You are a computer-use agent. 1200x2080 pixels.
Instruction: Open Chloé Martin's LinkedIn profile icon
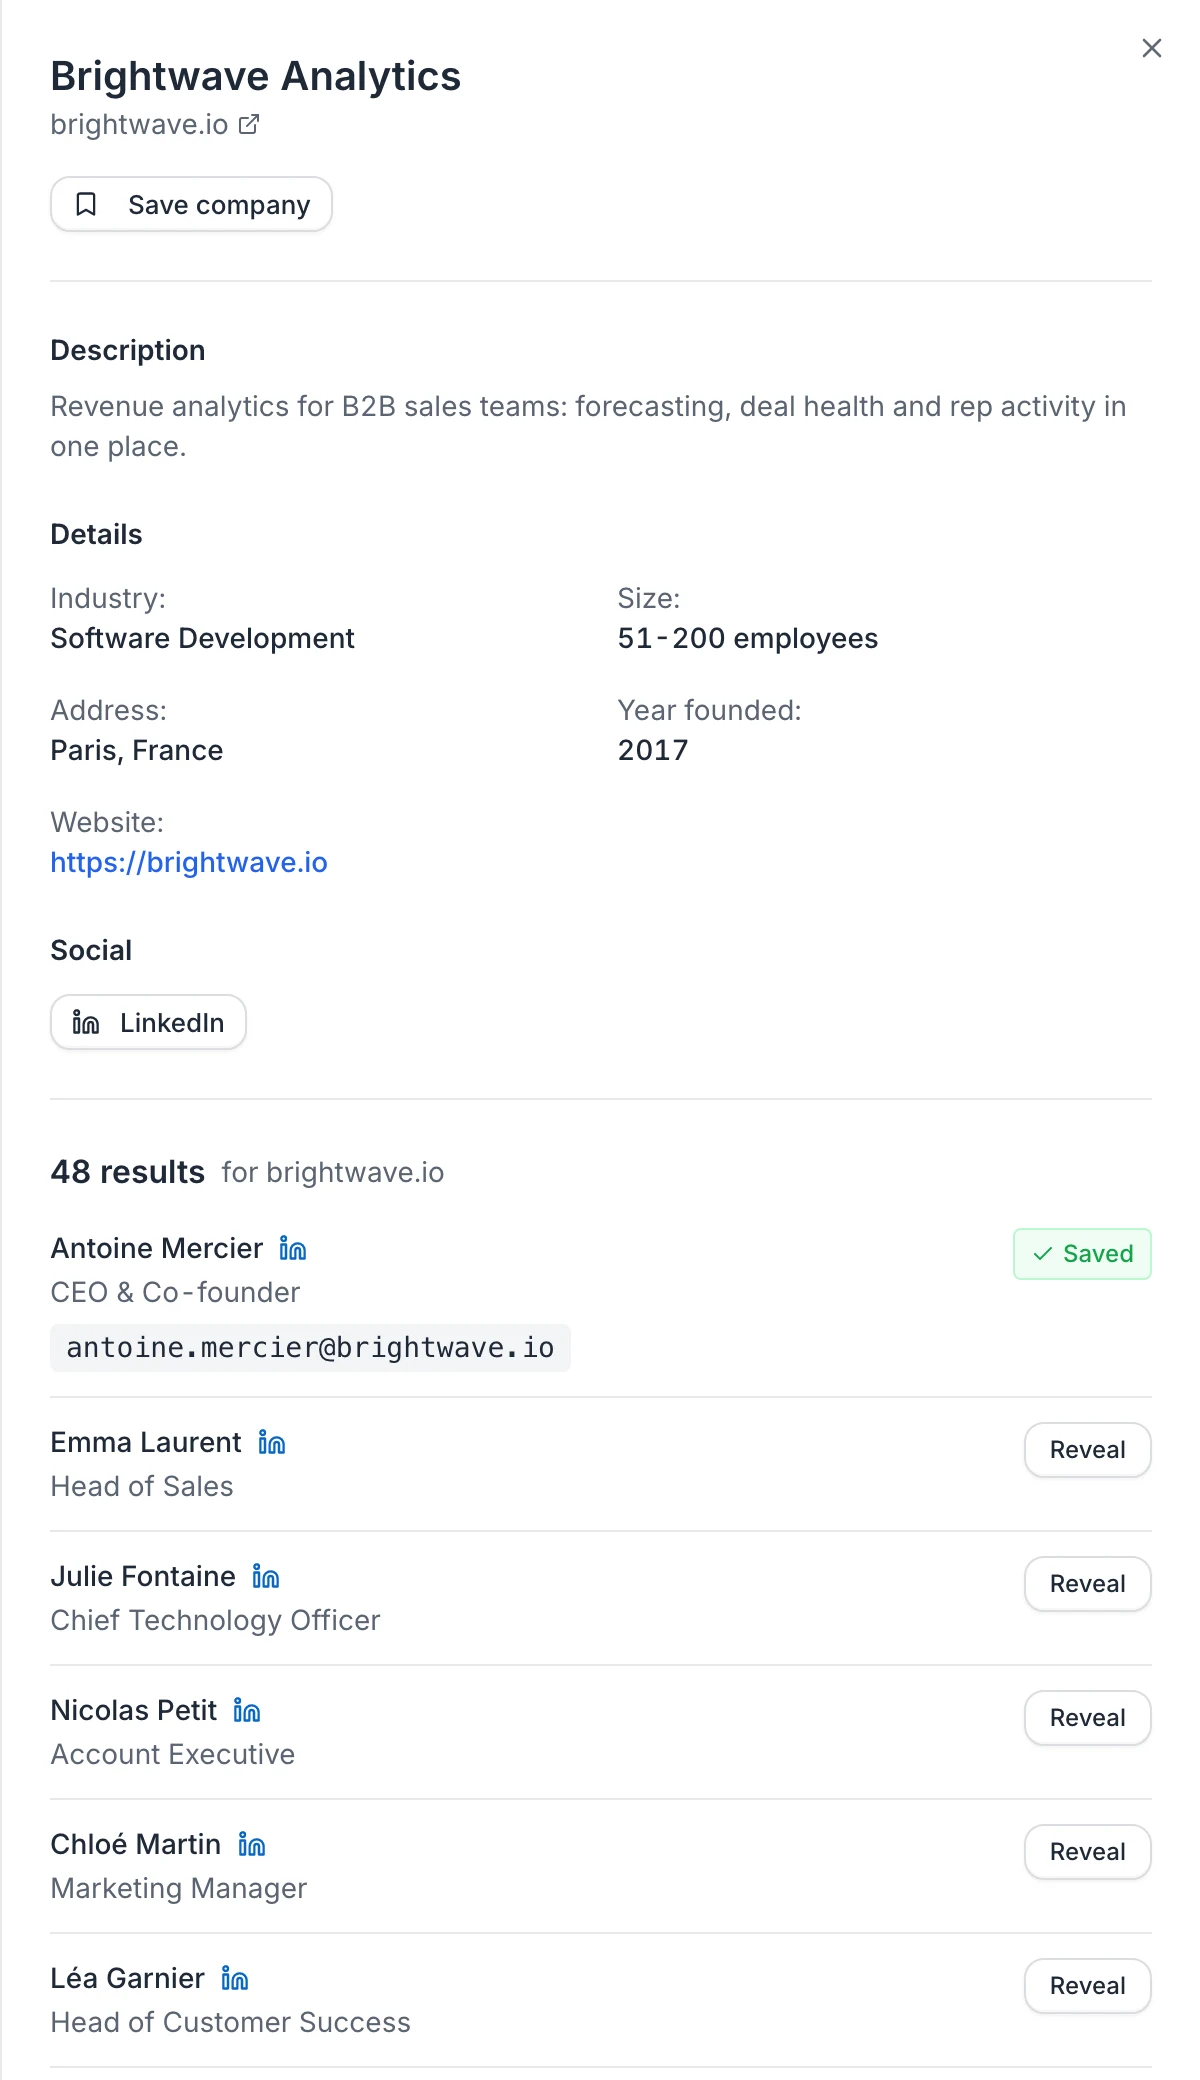(252, 1844)
